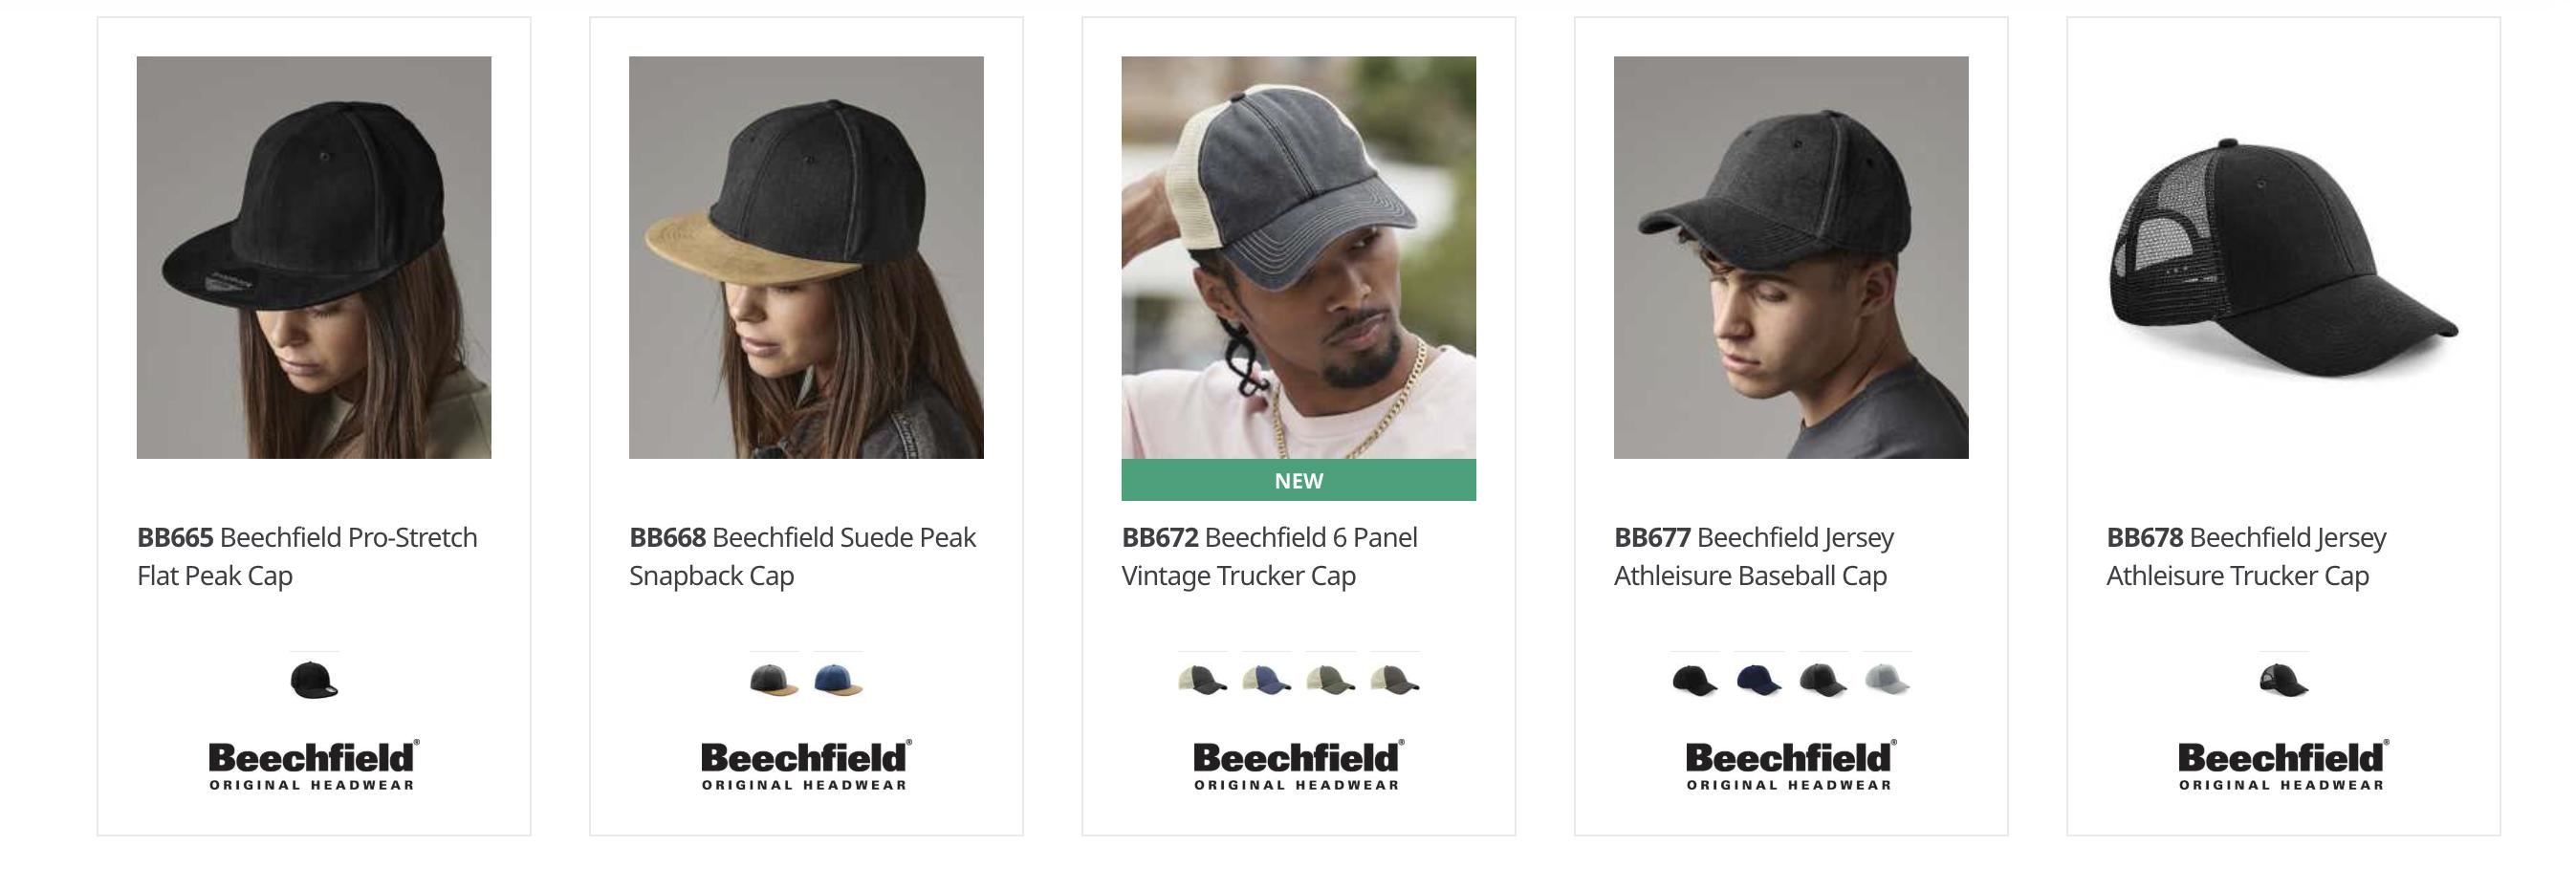Select the black swatch under BB665 cap
The height and width of the screenshot is (890, 2576).
point(314,679)
